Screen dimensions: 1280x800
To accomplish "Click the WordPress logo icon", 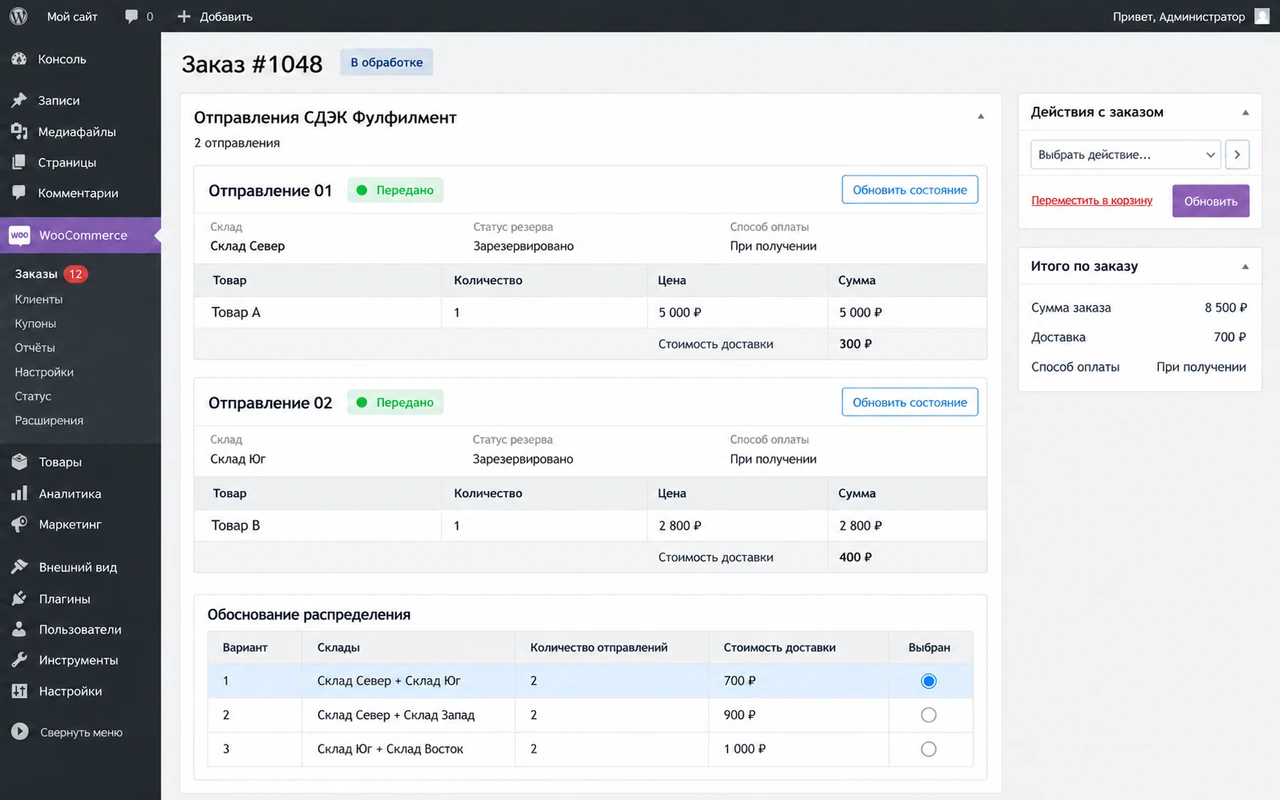I will [x=18, y=16].
